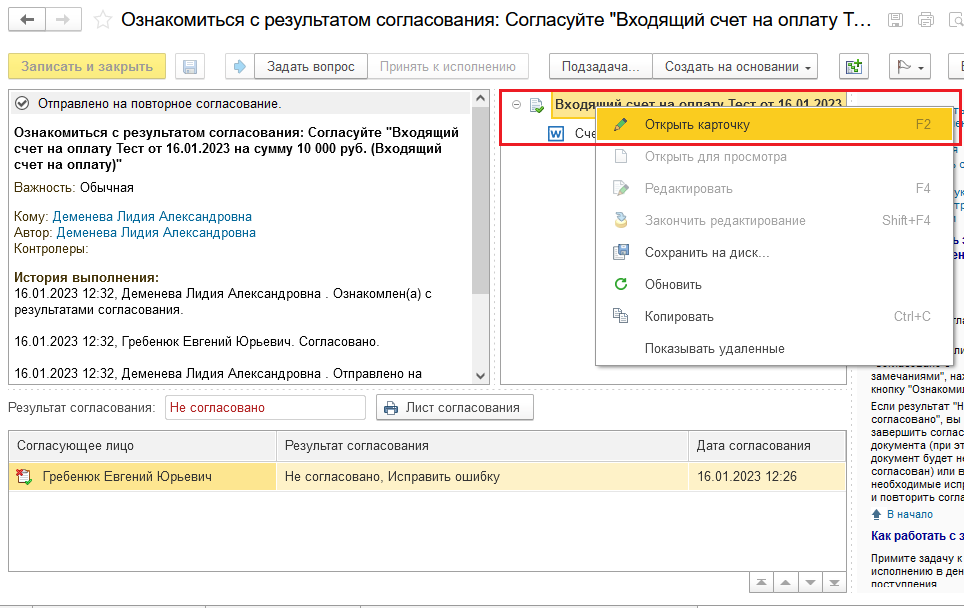Screen dimensions: 964x608
Task: Open the flag dropdown button
Action: pyautogui.click(x=909, y=67)
